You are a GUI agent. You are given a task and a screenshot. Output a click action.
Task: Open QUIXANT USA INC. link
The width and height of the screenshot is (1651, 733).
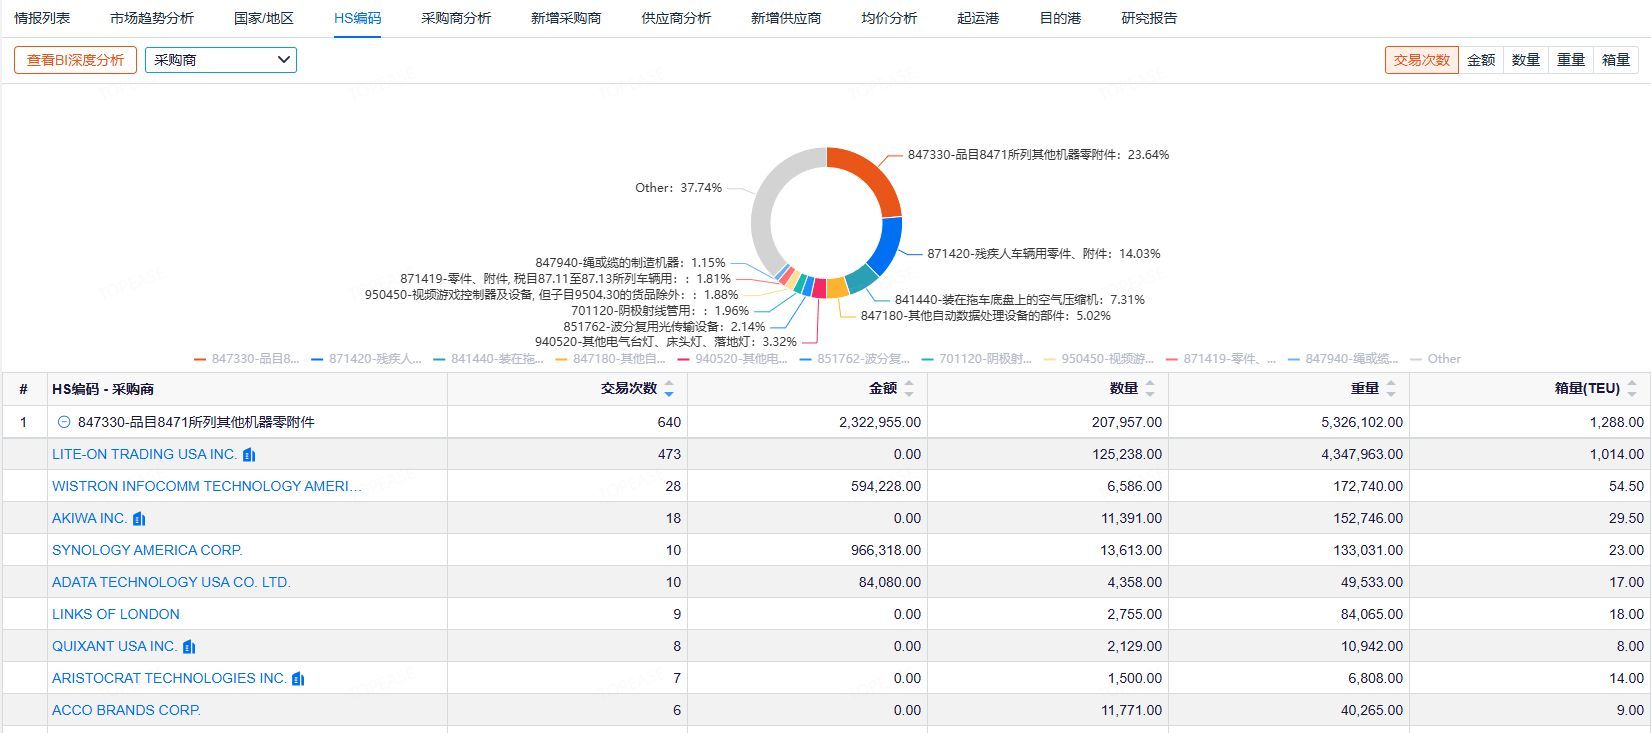114,646
